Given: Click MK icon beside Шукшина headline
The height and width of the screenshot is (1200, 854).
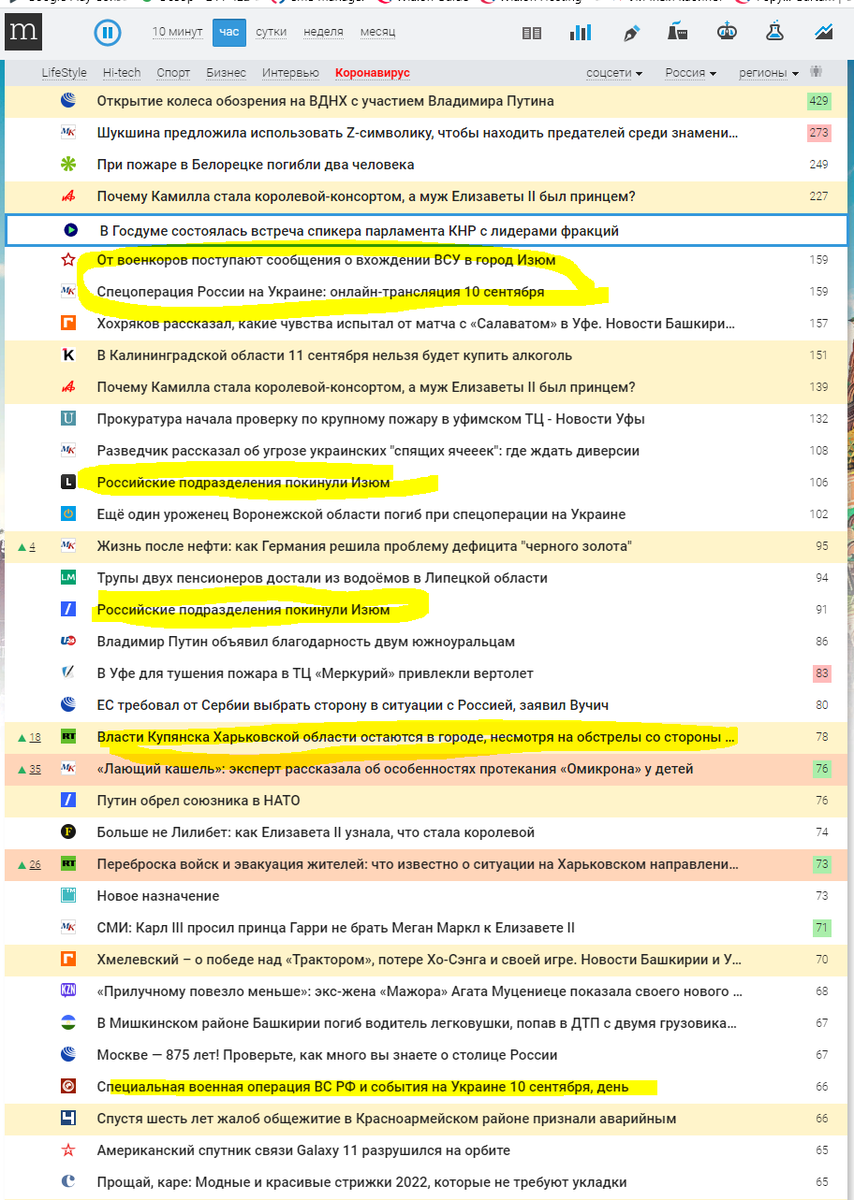Looking at the screenshot, I should [x=68, y=133].
